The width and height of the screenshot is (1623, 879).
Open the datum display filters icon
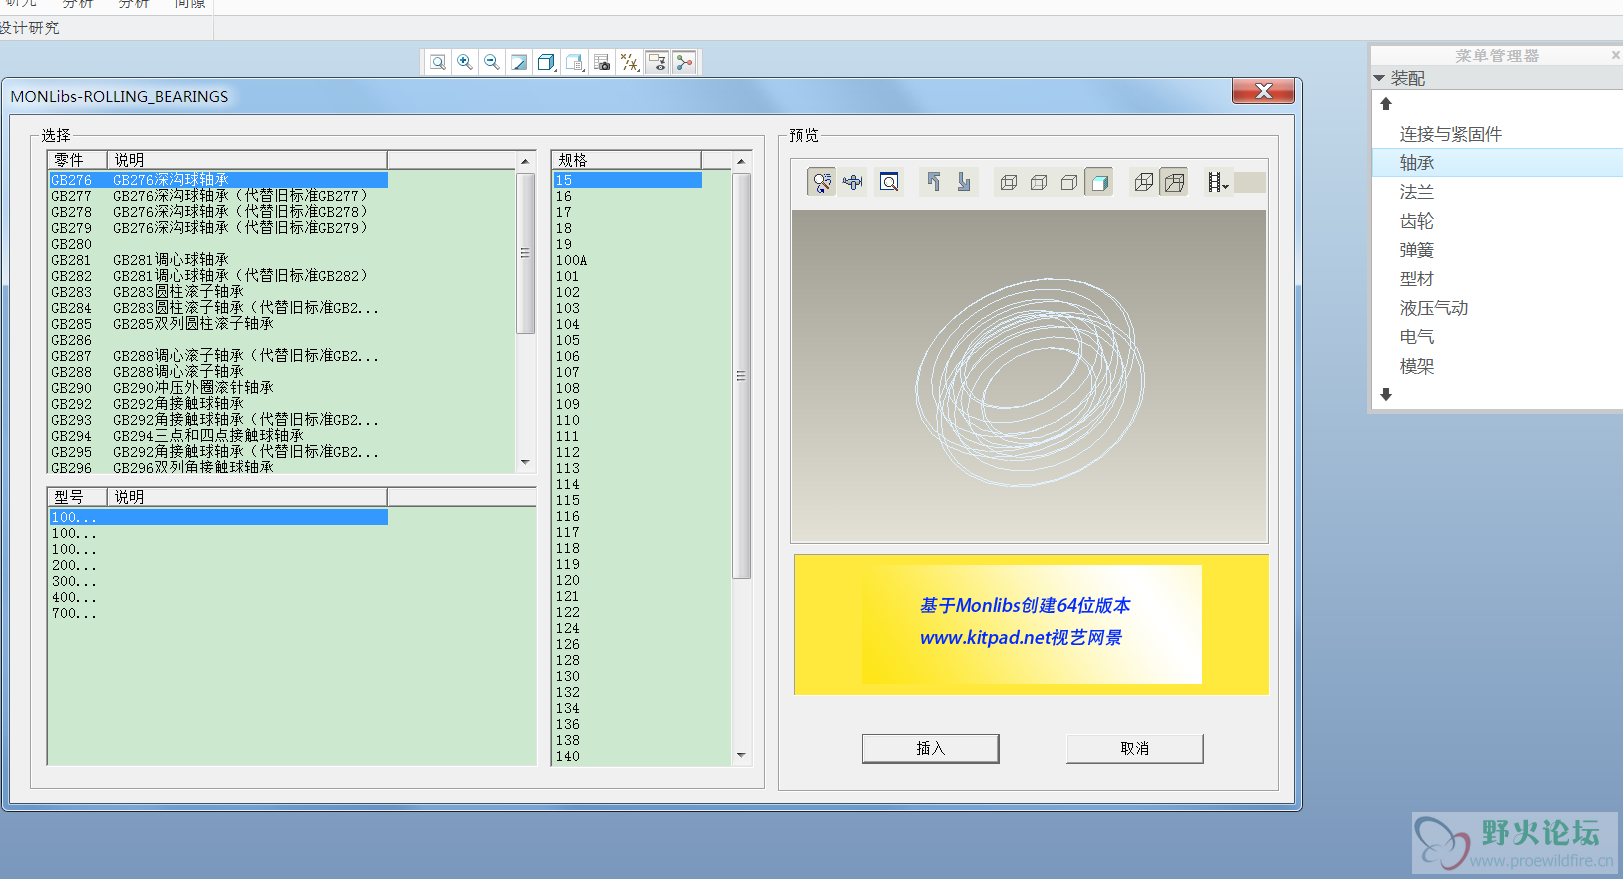[629, 62]
